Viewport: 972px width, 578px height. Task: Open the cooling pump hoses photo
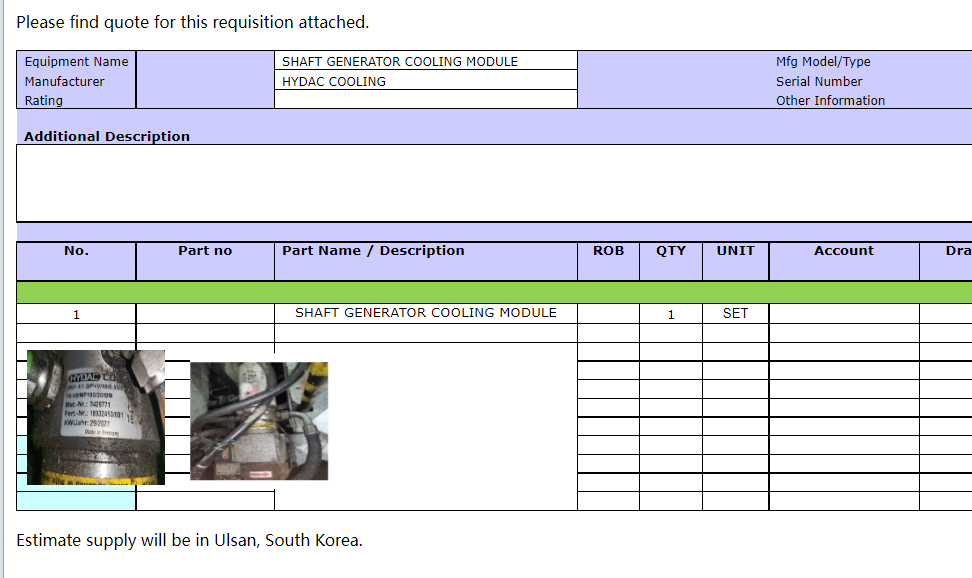coord(259,421)
